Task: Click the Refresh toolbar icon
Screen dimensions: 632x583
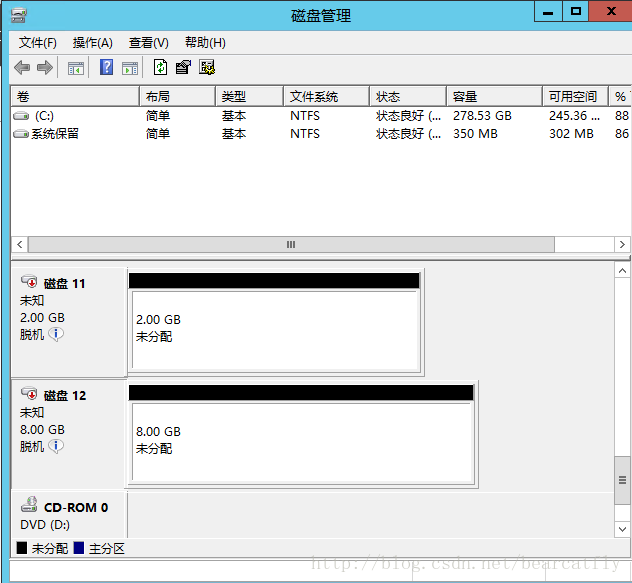Action: 160,68
